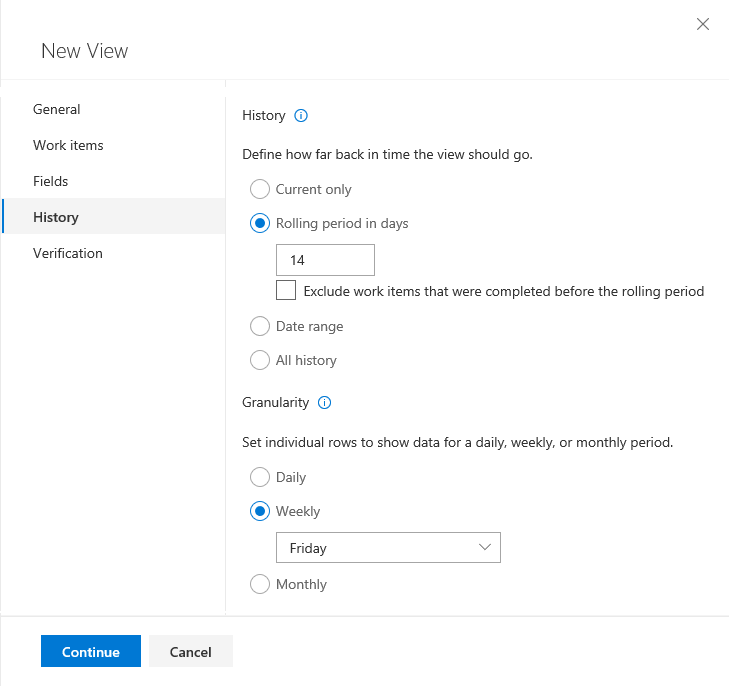Switch to Work items tab
The image size is (729, 686).
pyautogui.click(x=113, y=145)
